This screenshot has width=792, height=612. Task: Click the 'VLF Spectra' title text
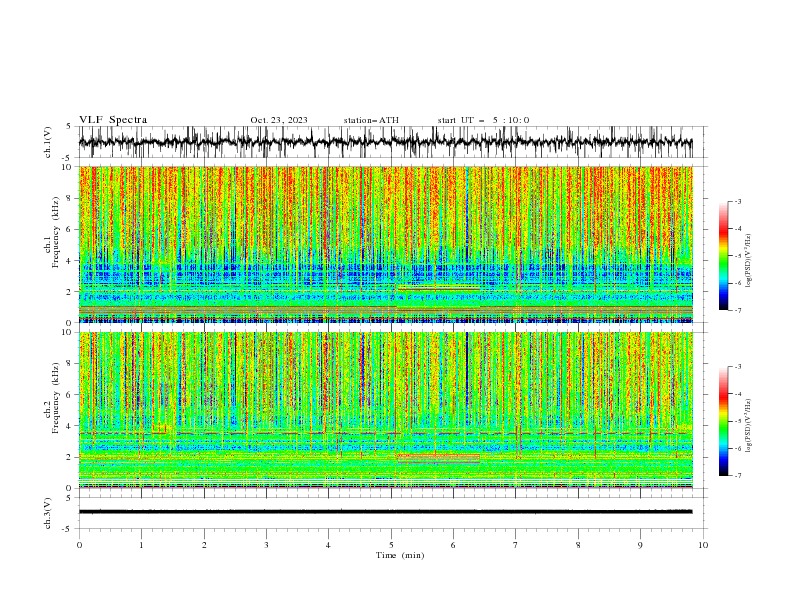(x=113, y=120)
